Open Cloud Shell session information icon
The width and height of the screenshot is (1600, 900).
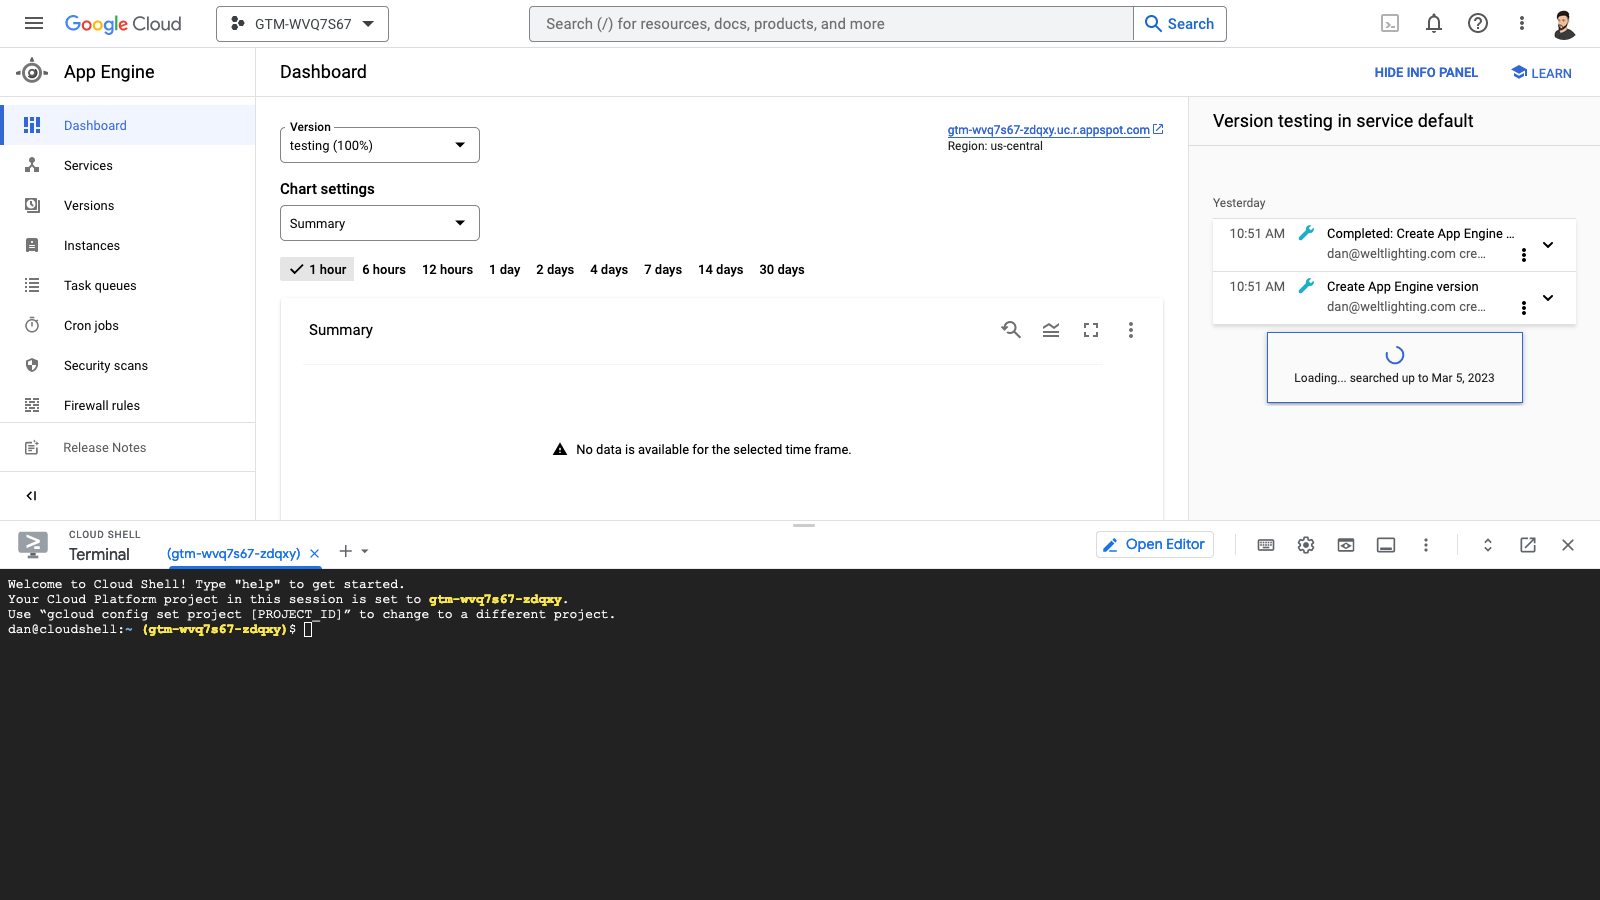pyautogui.click(x=1386, y=545)
